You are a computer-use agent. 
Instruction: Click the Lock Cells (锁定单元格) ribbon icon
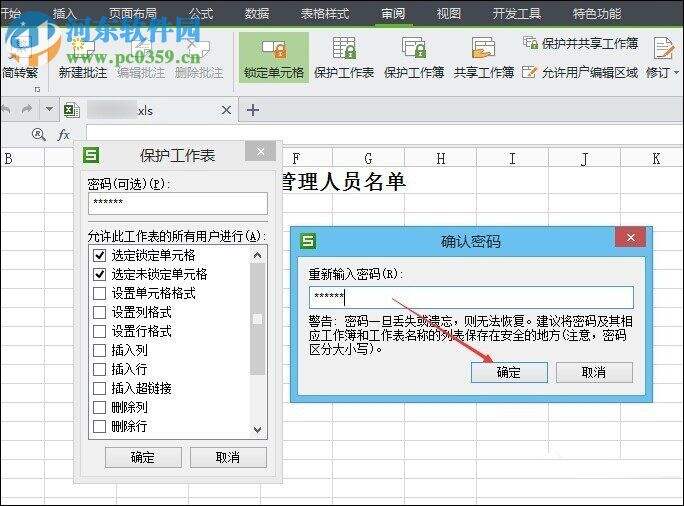274,58
